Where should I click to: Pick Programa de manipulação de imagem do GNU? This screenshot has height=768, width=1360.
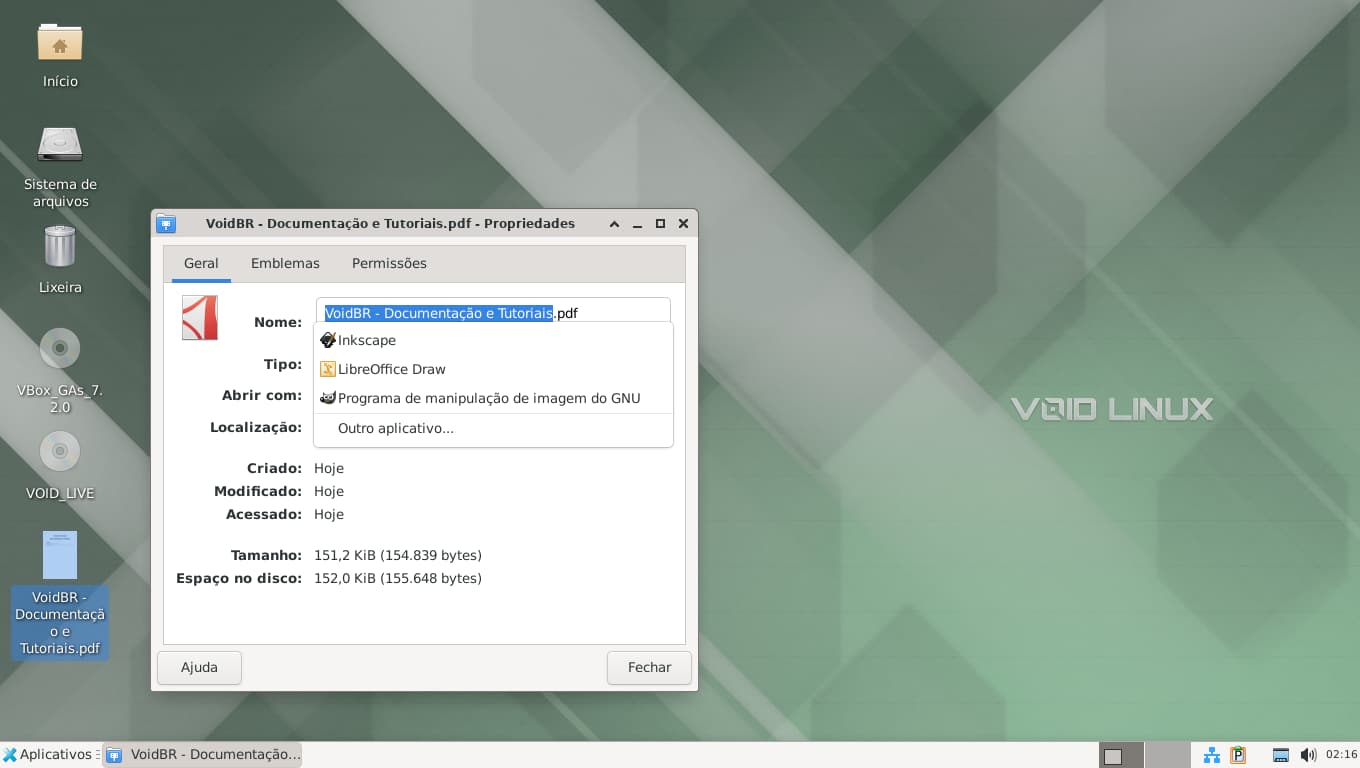pyautogui.click(x=488, y=398)
